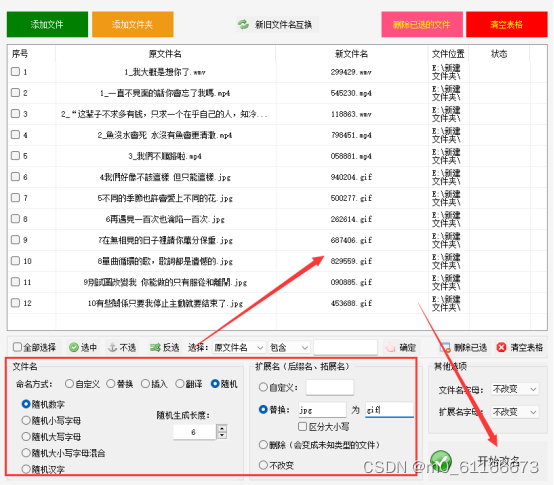Viewport: 554px width, 485px height.
Task: Click the 文件位置 column header
Action: pos(448,54)
